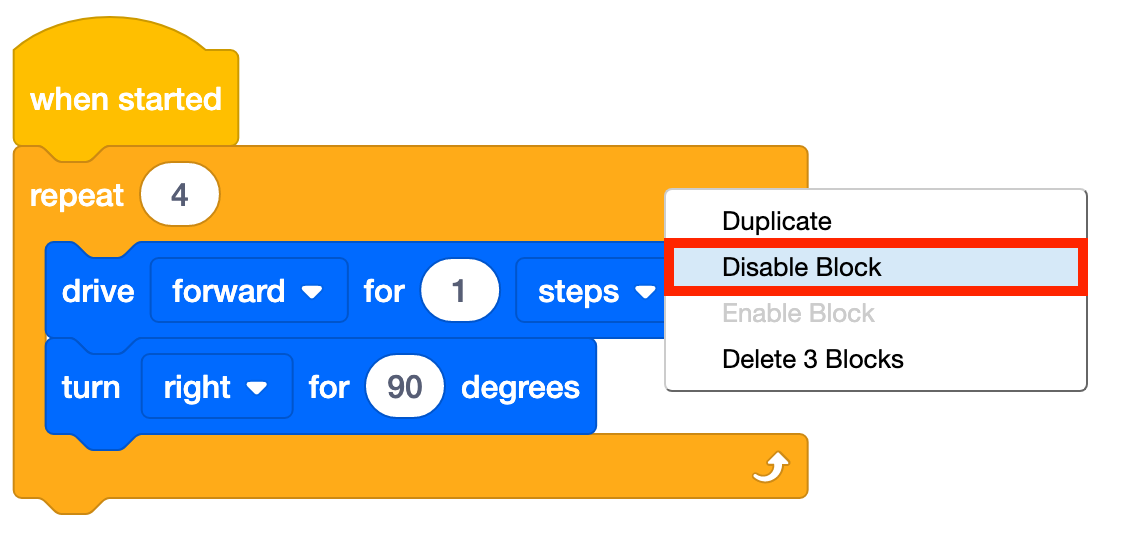Click the "for" text in the drive block
This screenshot has width=1124, height=534.
point(384,292)
